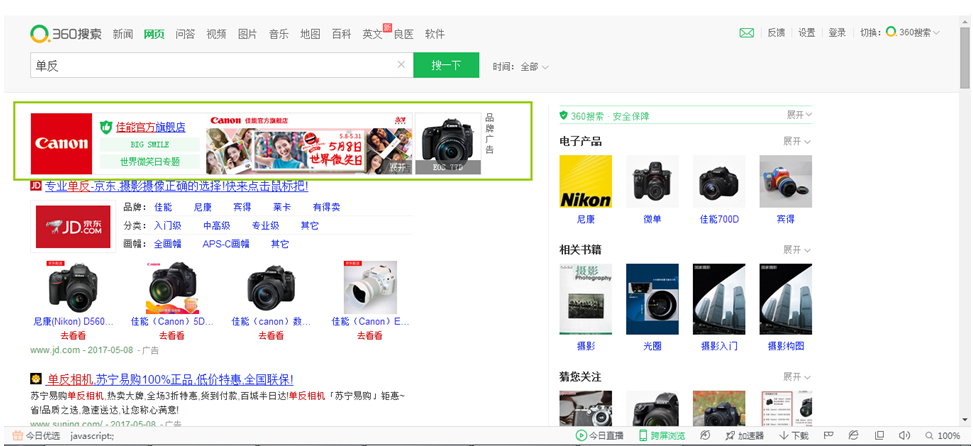
Task: Click 今日直播 in status bar
Action: [x=600, y=436]
